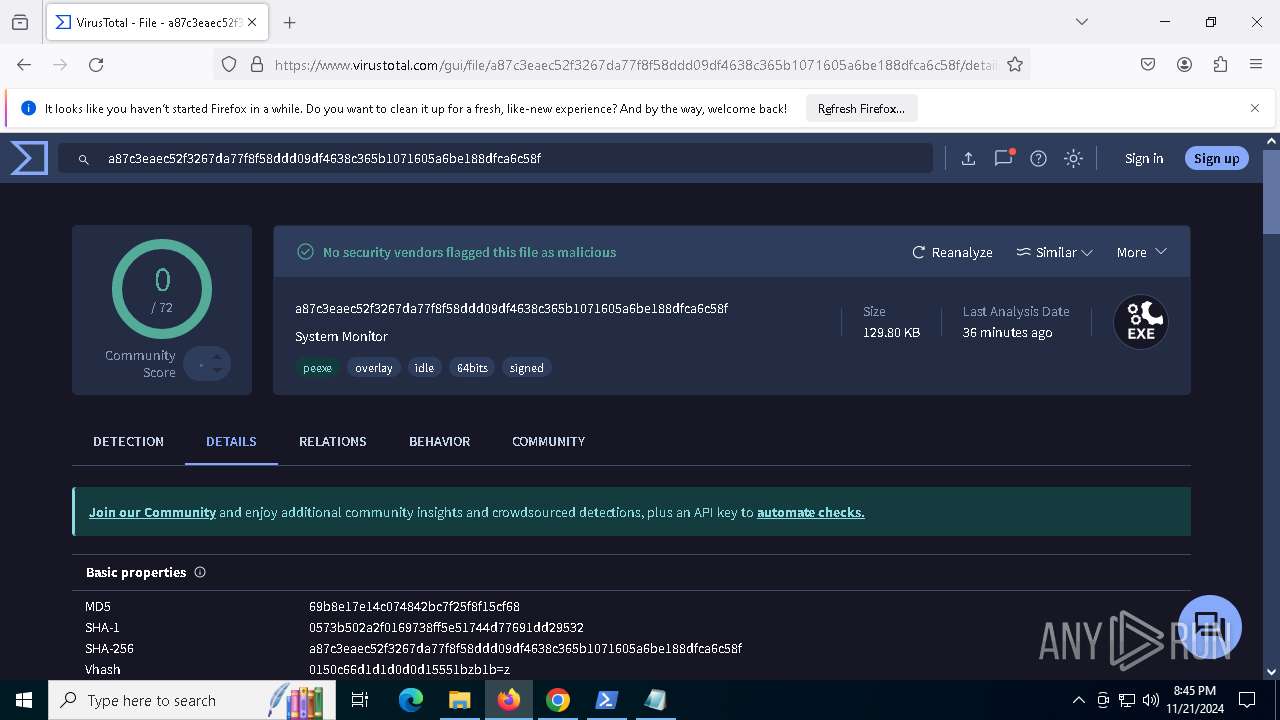Click the search magnifier icon
Screen dimensions: 1280x720
pyautogui.click(x=84, y=158)
